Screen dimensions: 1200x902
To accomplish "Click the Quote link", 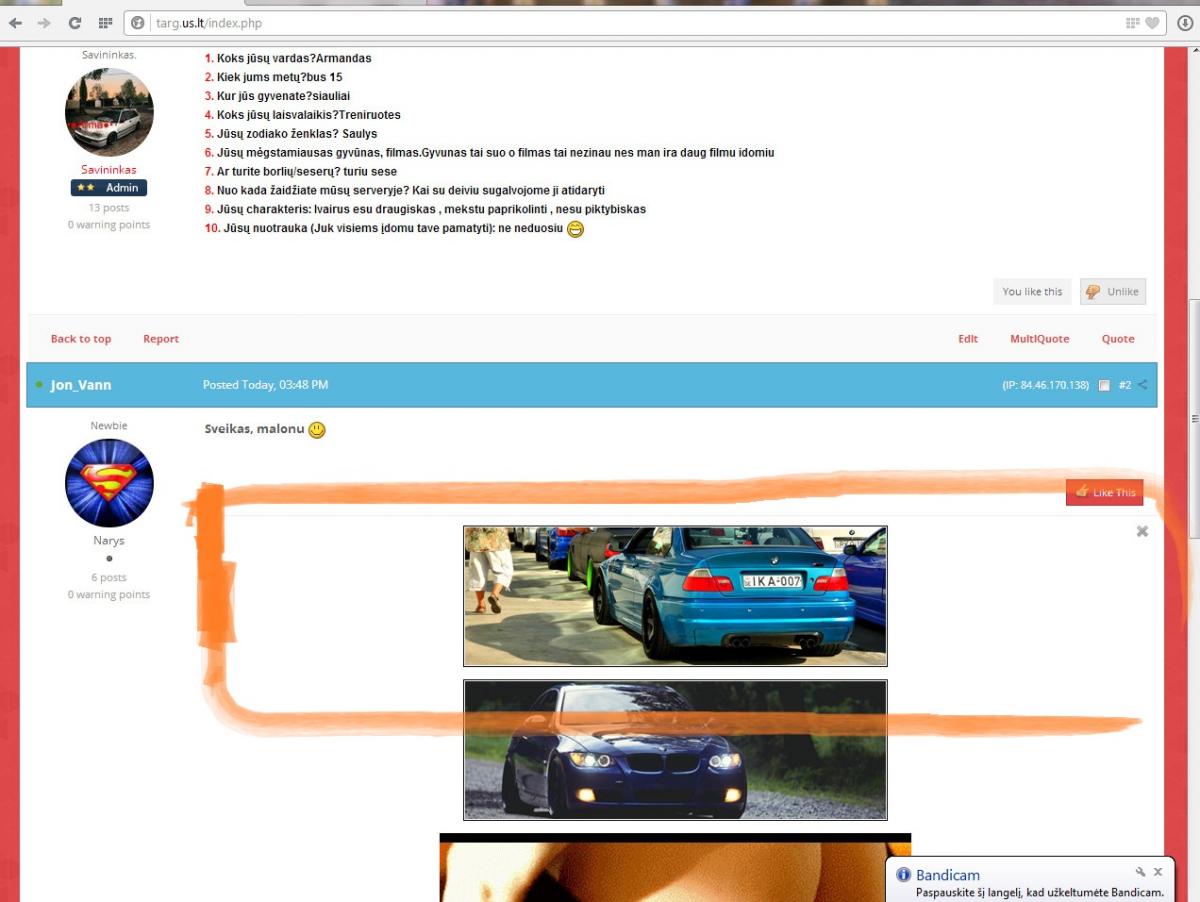I will pyautogui.click(x=1118, y=339).
